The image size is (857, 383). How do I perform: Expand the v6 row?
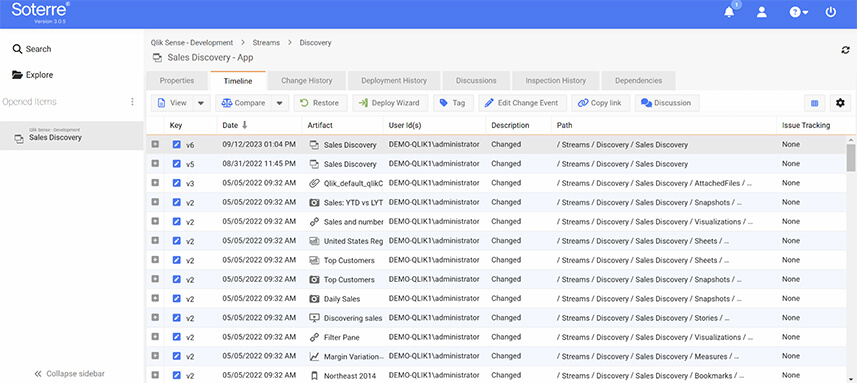(155, 144)
